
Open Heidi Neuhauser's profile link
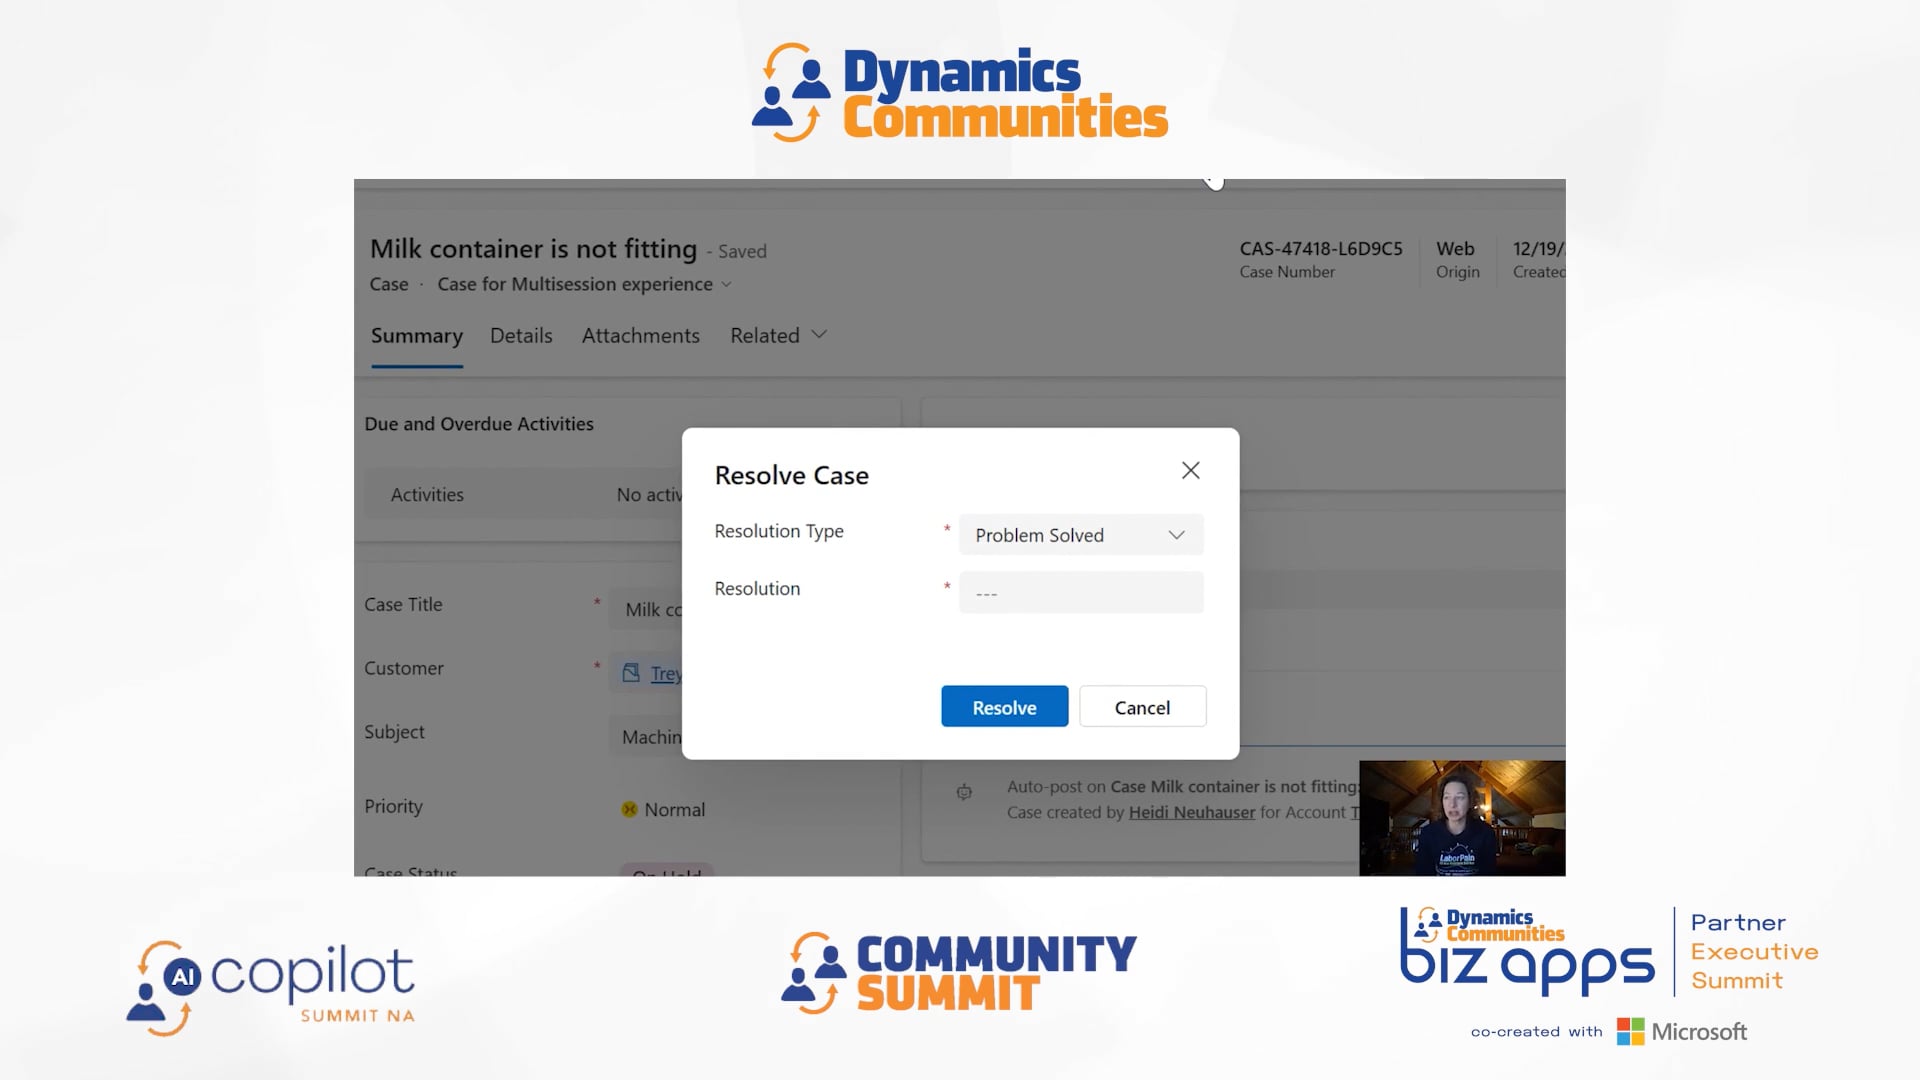tap(1191, 812)
